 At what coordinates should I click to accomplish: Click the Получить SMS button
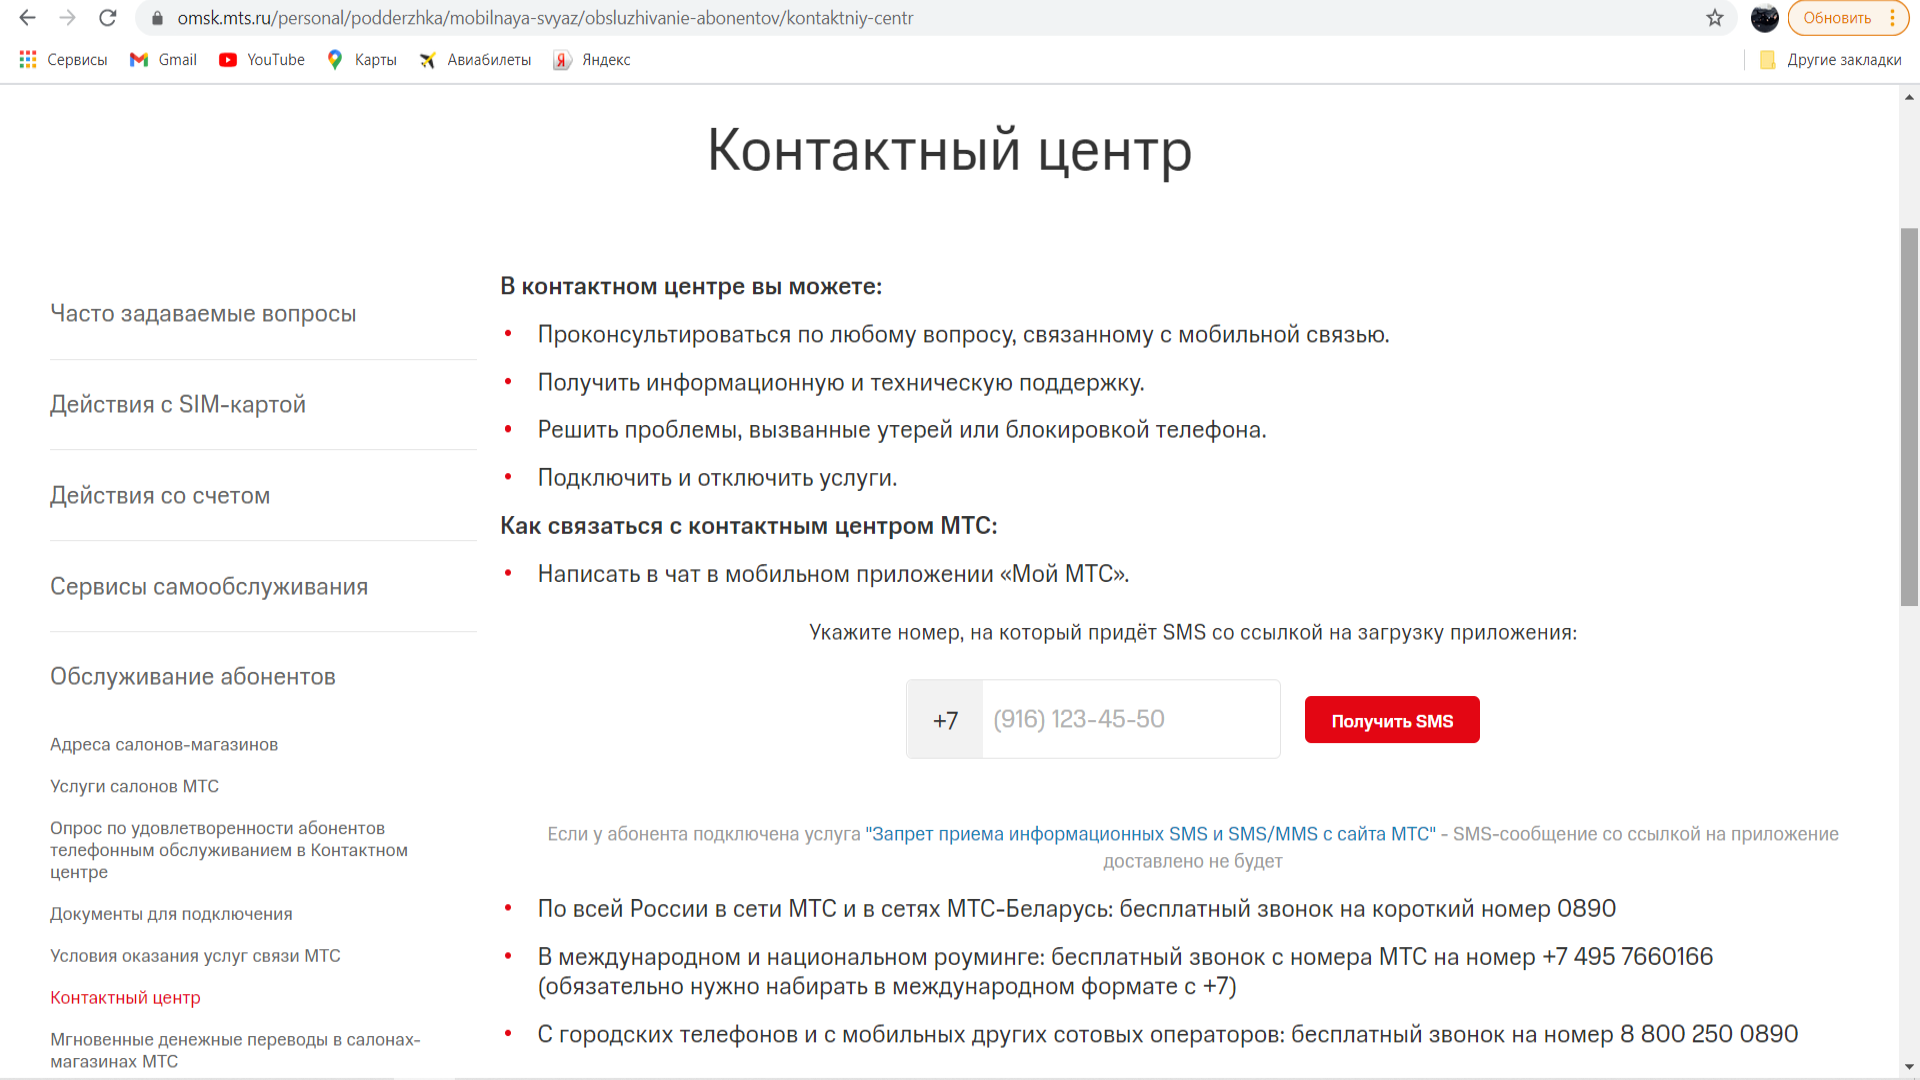(1392, 720)
